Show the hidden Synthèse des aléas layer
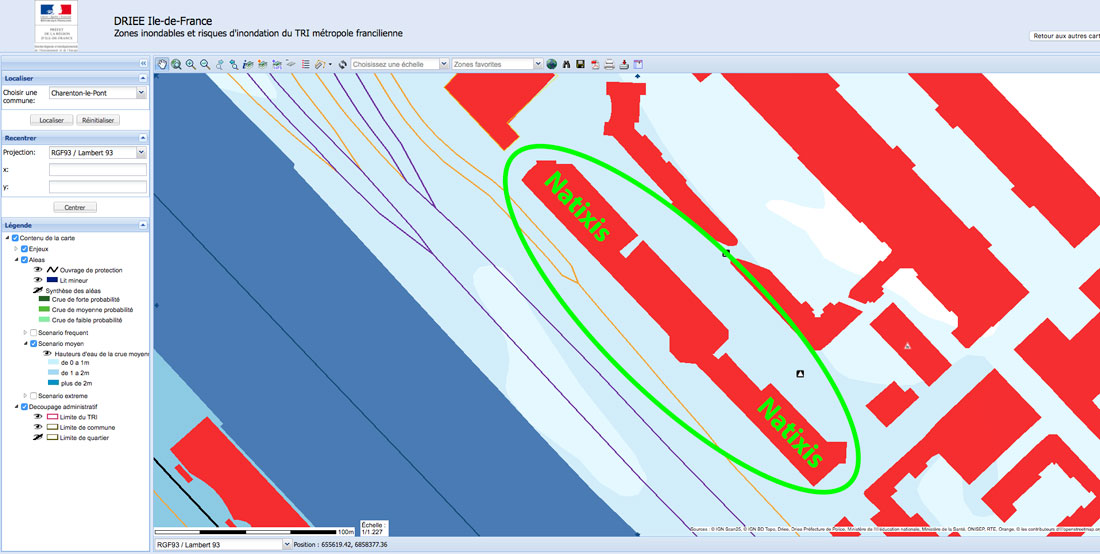The image size is (1100, 554). 38,290
